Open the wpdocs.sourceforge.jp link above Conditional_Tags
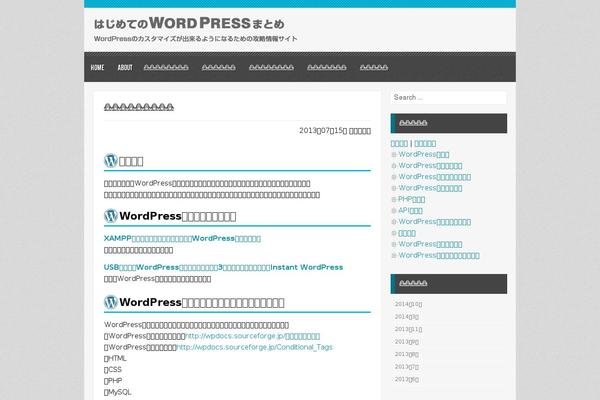This screenshot has width=600, height=400. pyautogui.click(x=253, y=336)
